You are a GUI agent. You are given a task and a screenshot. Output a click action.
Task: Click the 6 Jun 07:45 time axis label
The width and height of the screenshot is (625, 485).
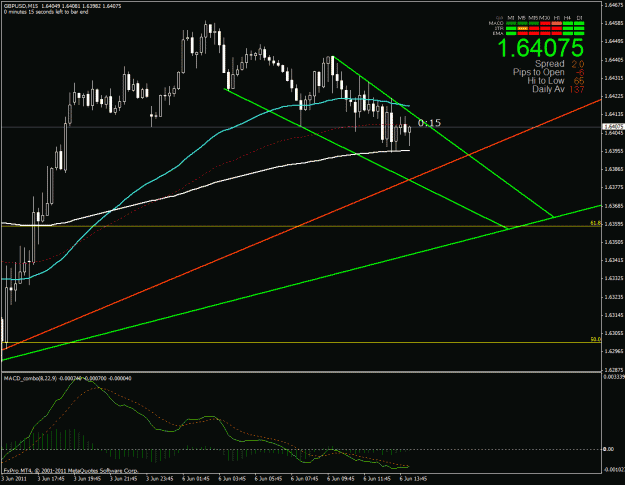point(304,479)
